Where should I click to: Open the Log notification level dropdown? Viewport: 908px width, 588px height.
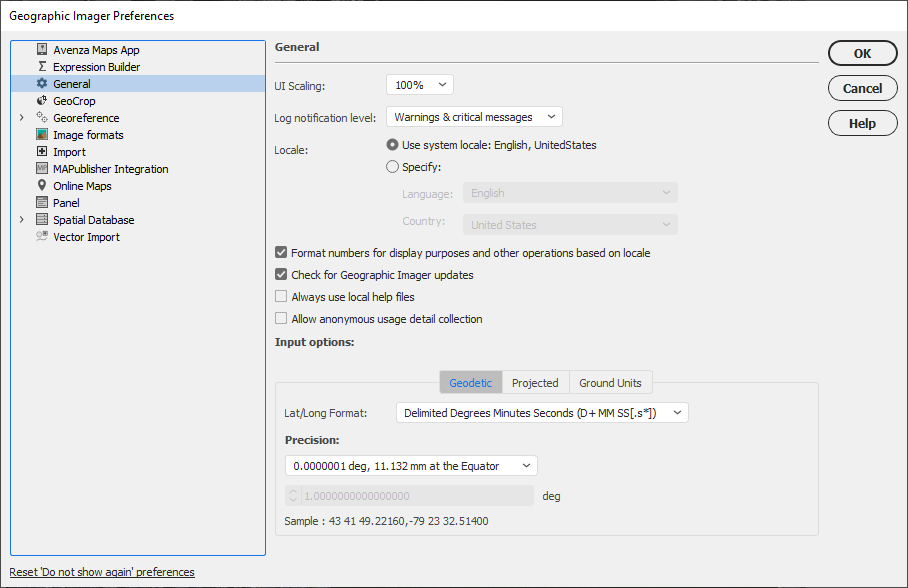474,117
